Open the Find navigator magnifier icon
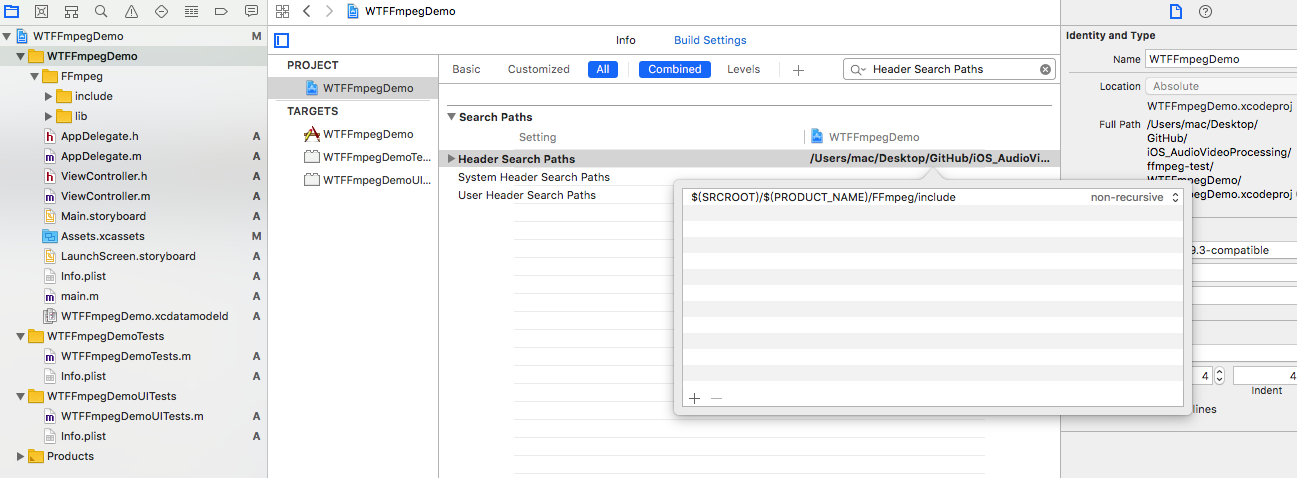 coord(101,12)
